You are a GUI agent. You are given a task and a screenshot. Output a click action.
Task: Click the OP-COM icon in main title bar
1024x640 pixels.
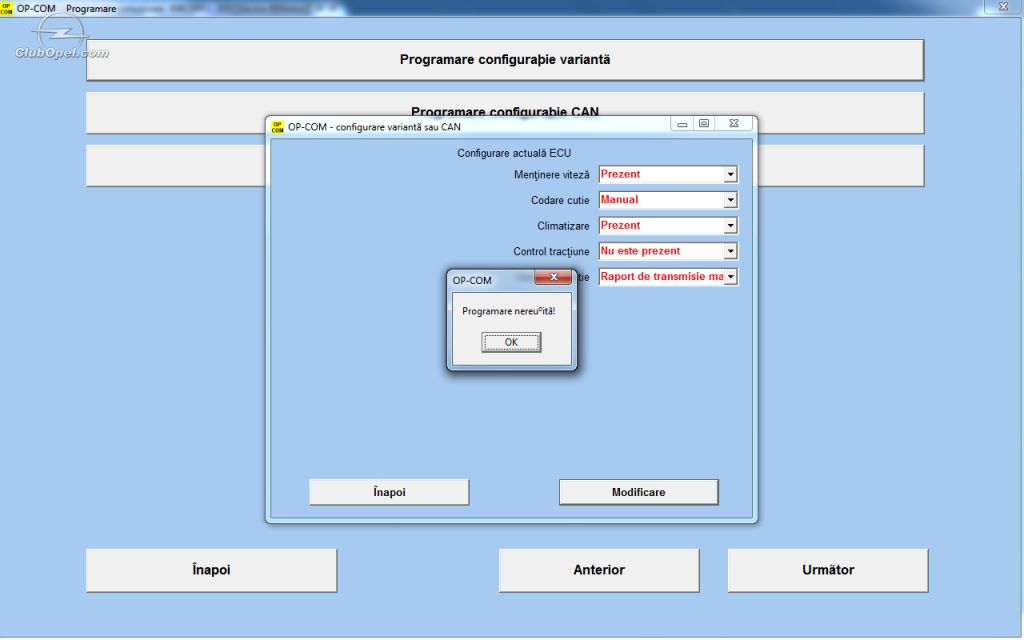(7, 8)
